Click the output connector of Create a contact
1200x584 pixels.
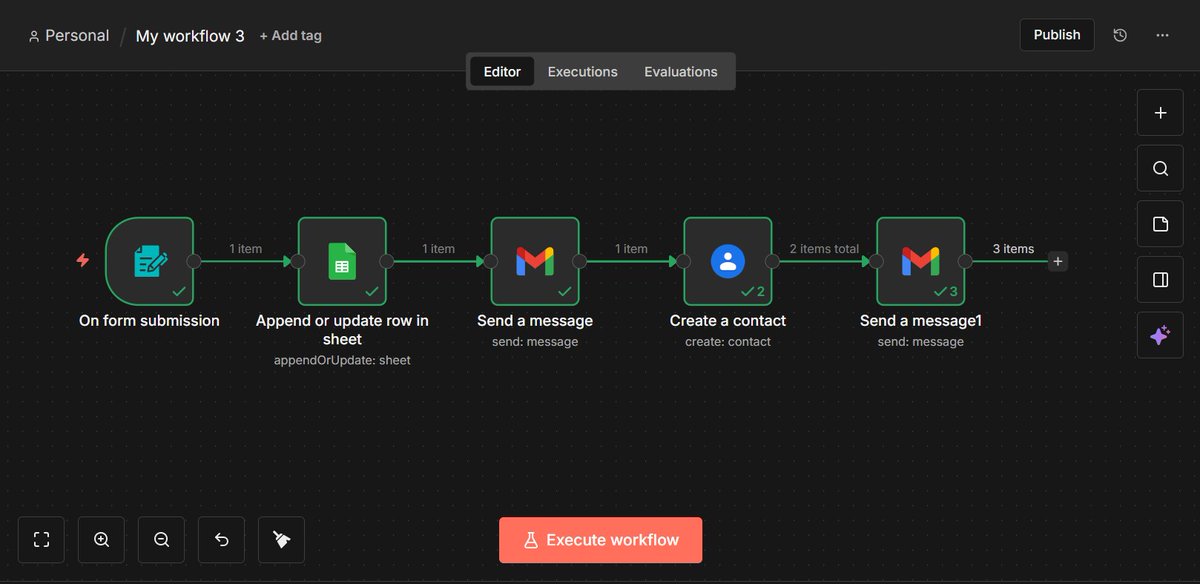(773, 261)
